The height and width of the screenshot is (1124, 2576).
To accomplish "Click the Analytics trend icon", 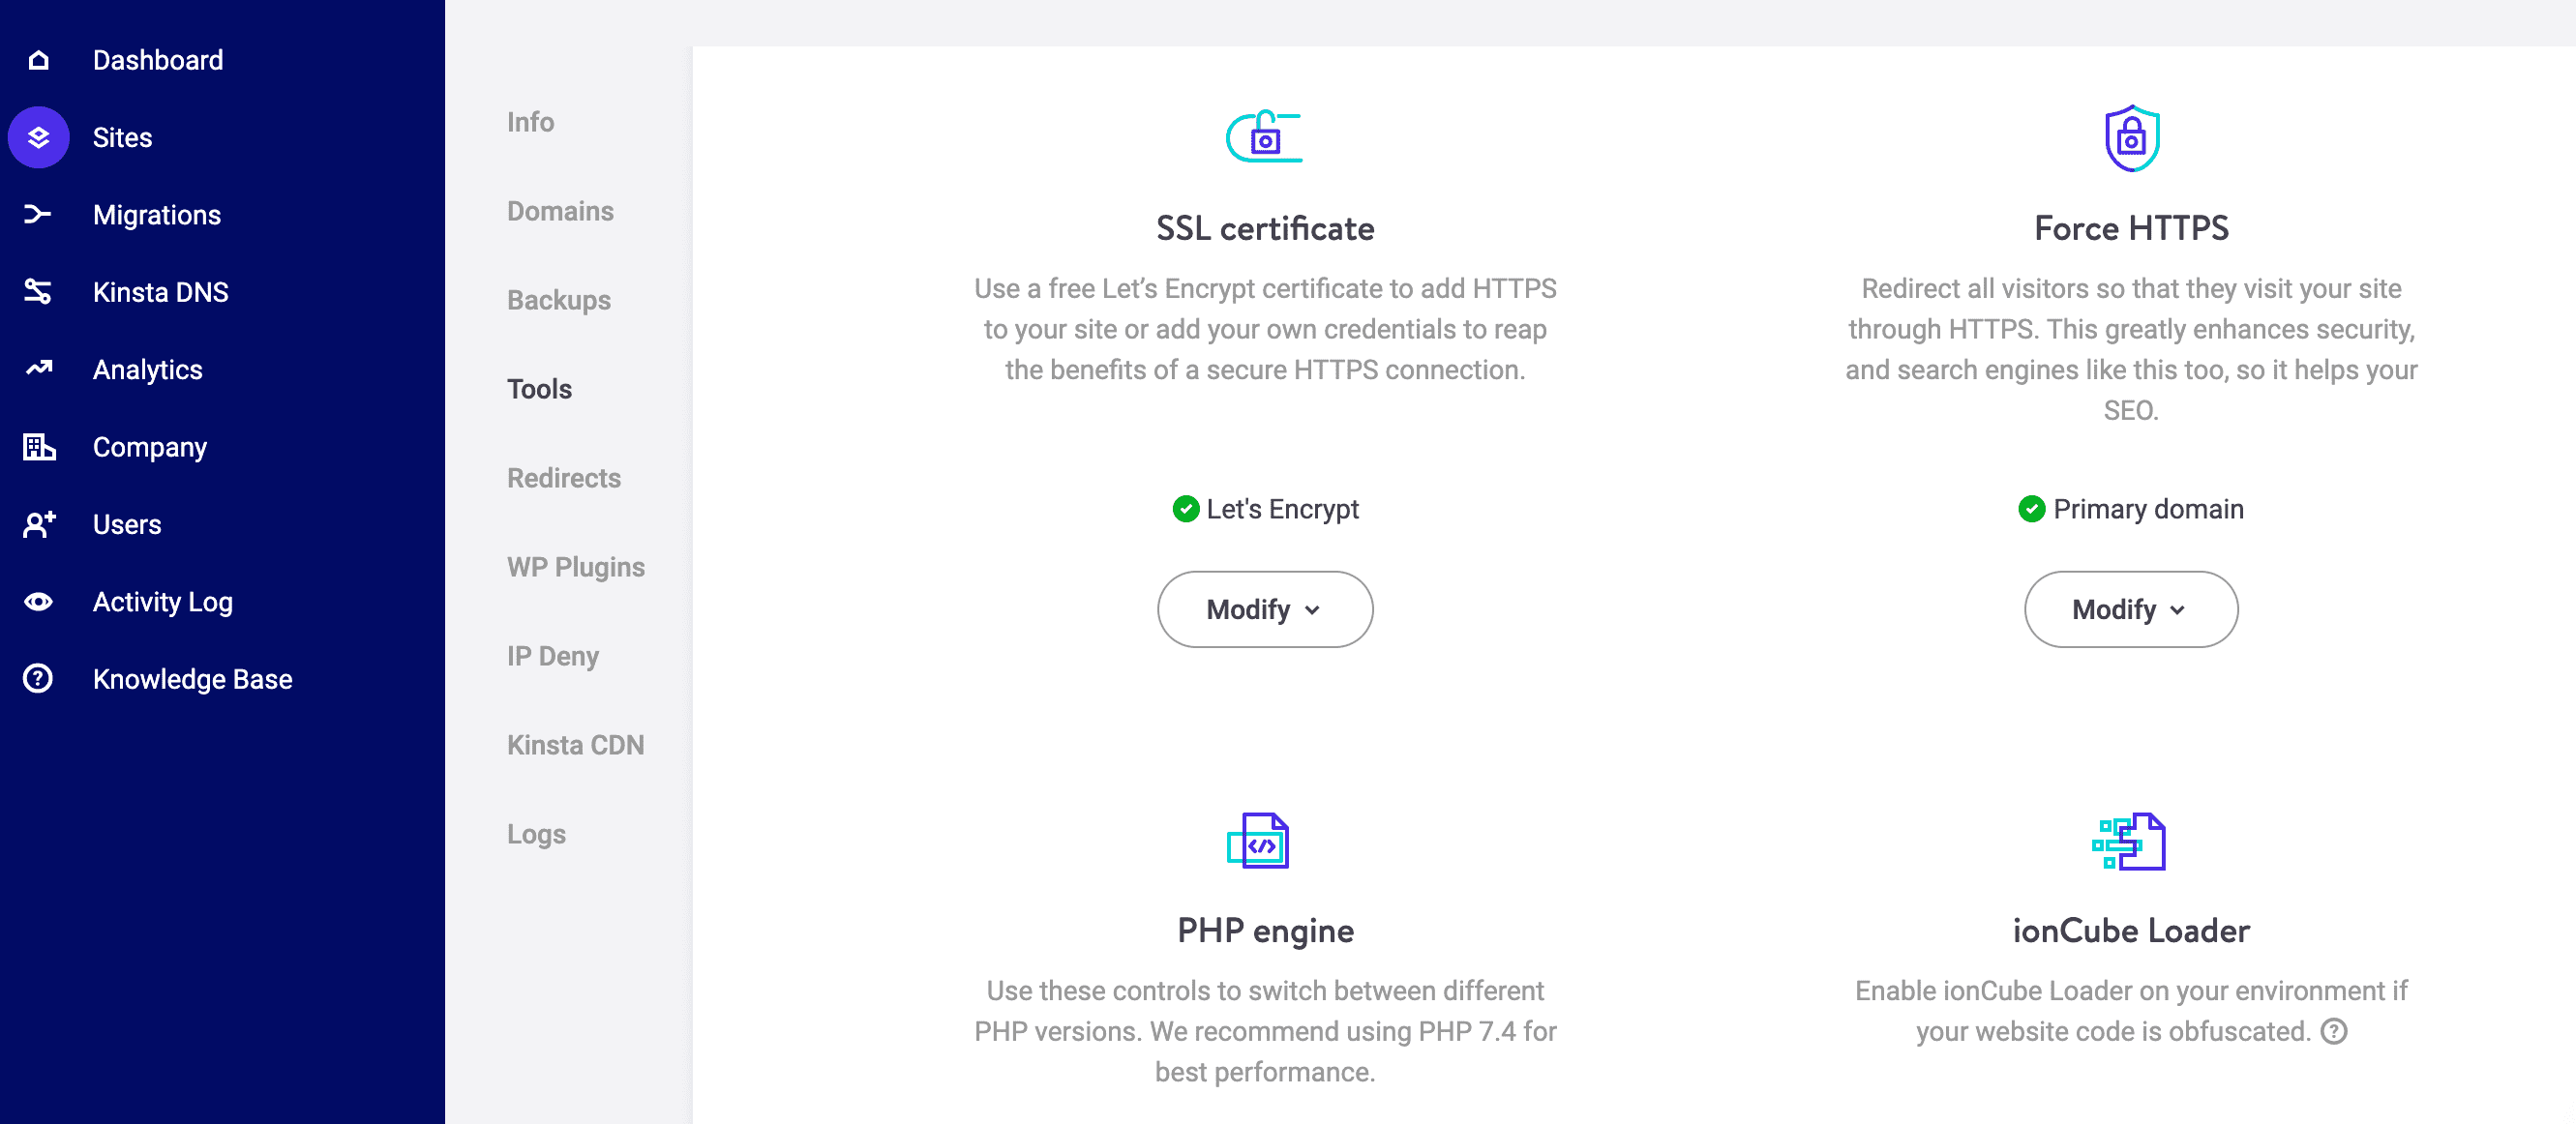I will coord(38,369).
